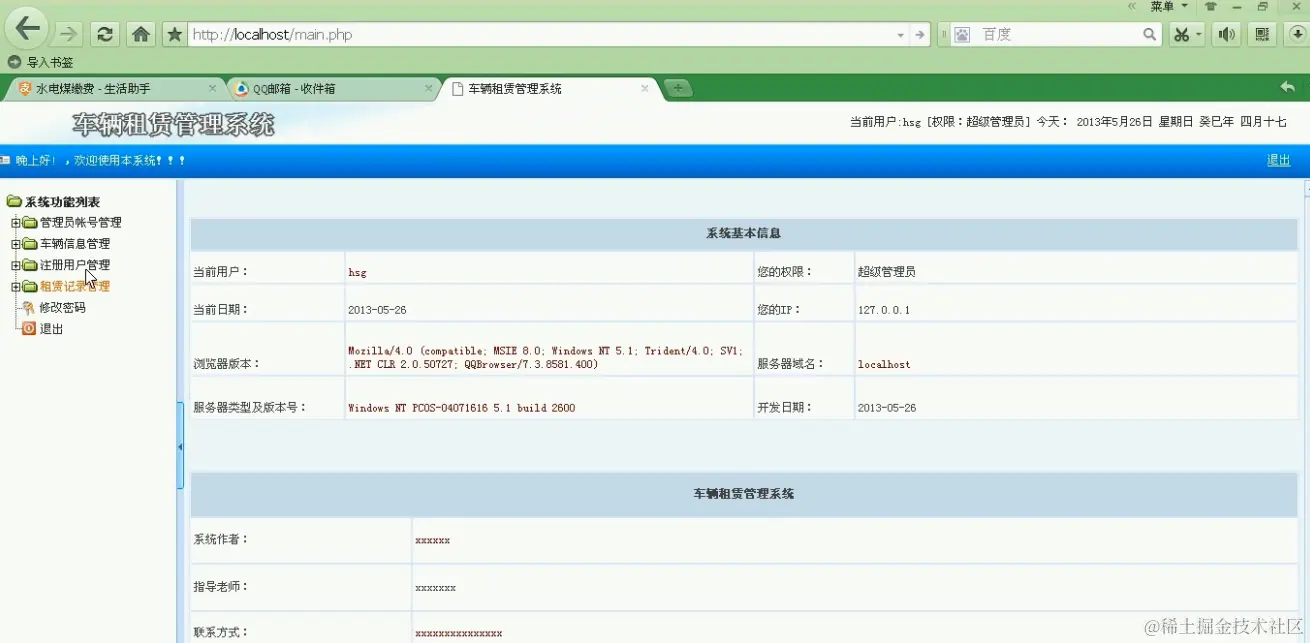The image size is (1310, 643).
Task: Open the 菜单 dropdown menu
Action: click(x=1168, y=6)
